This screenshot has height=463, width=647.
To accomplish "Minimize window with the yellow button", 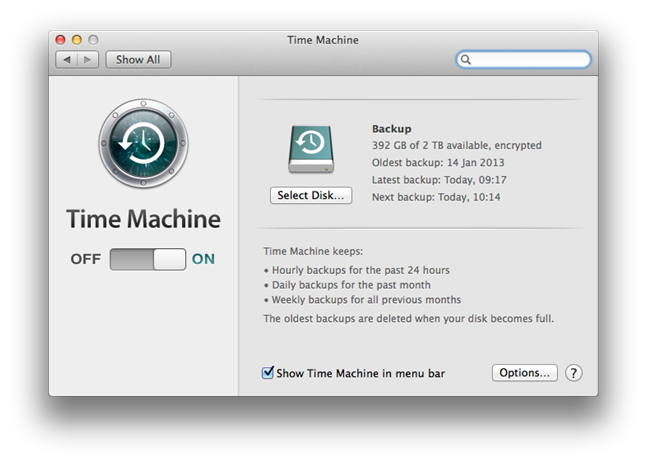I will point(77,40).
